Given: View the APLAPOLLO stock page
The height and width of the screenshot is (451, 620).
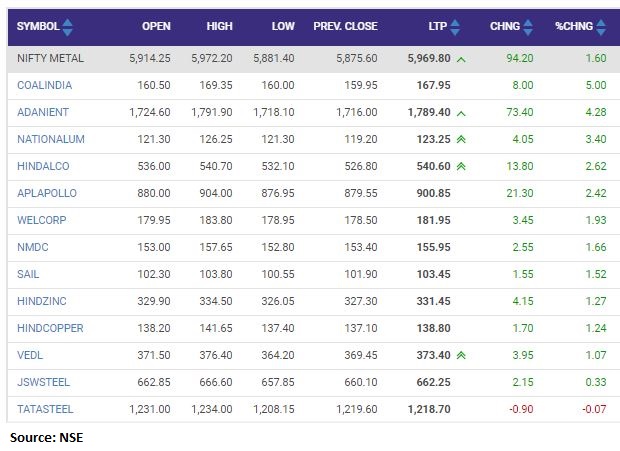Looking at the screenshot, I should (47, 193).
